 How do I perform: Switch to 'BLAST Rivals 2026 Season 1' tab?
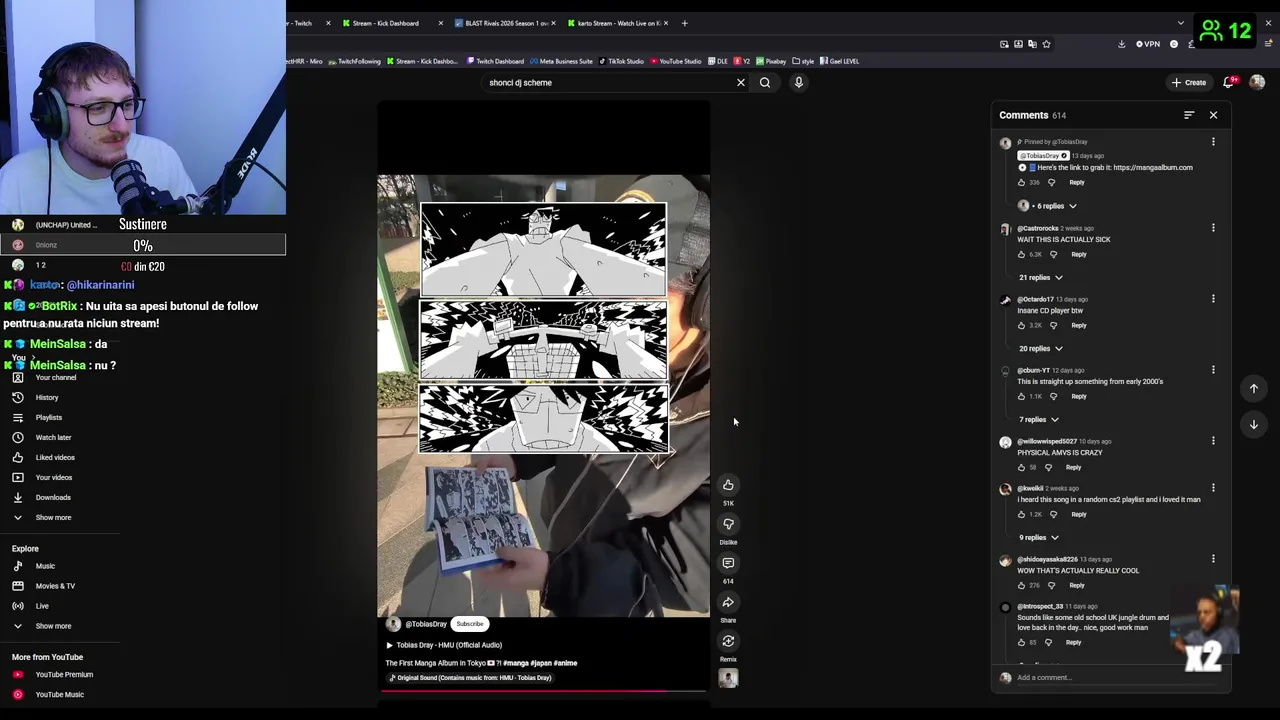point(505,23)
